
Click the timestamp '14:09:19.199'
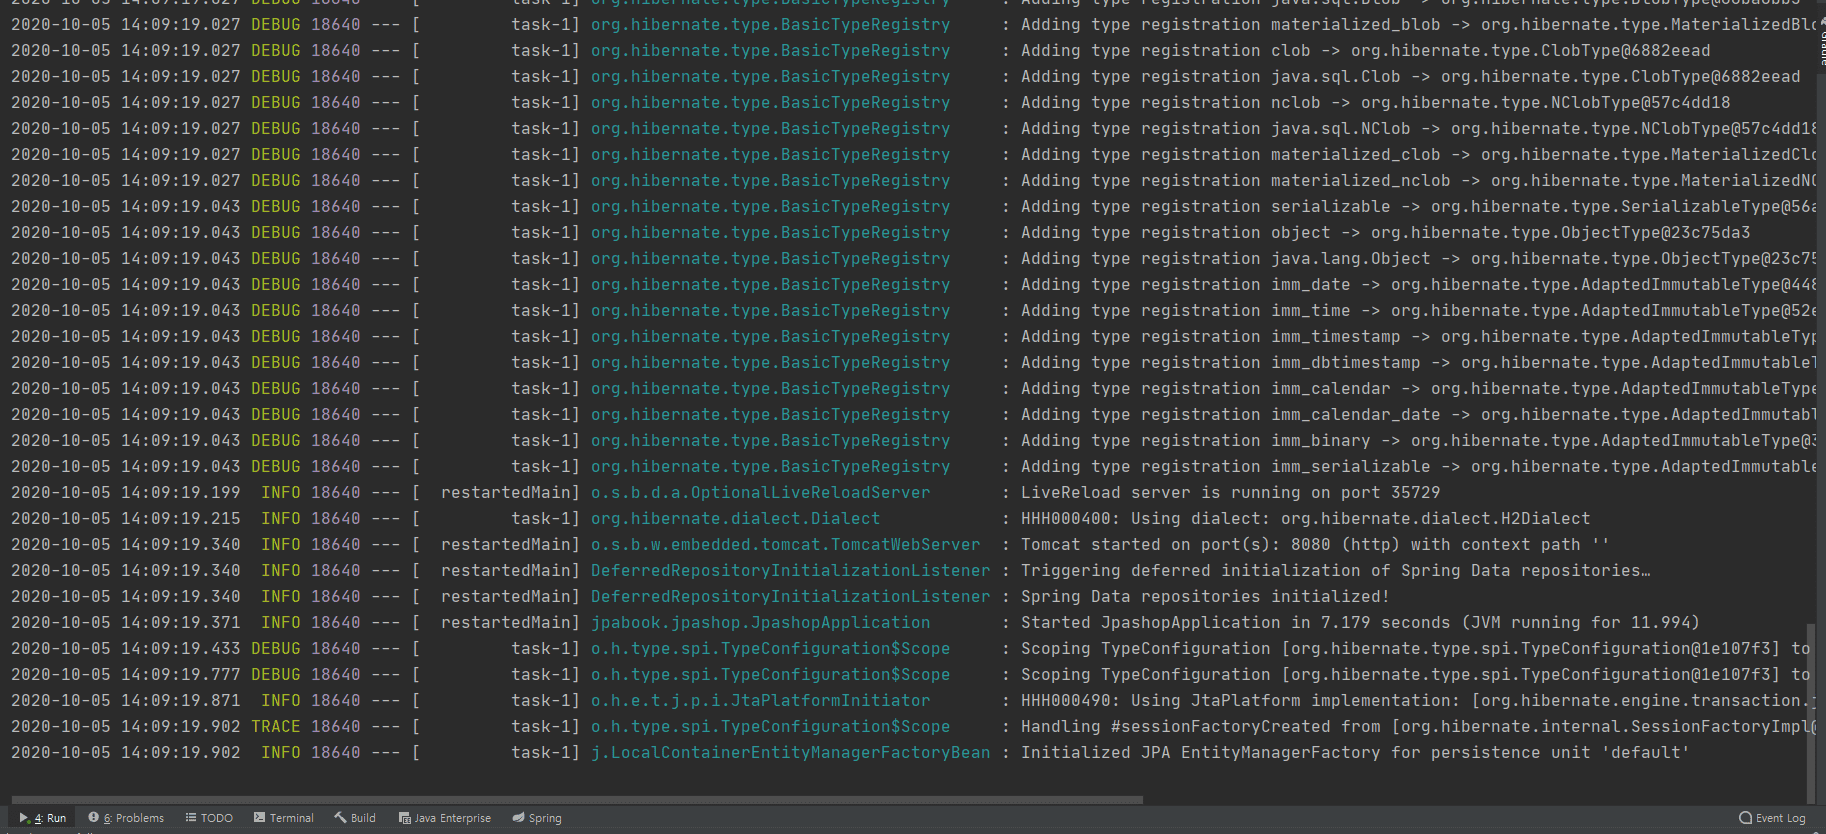(180, 492)
